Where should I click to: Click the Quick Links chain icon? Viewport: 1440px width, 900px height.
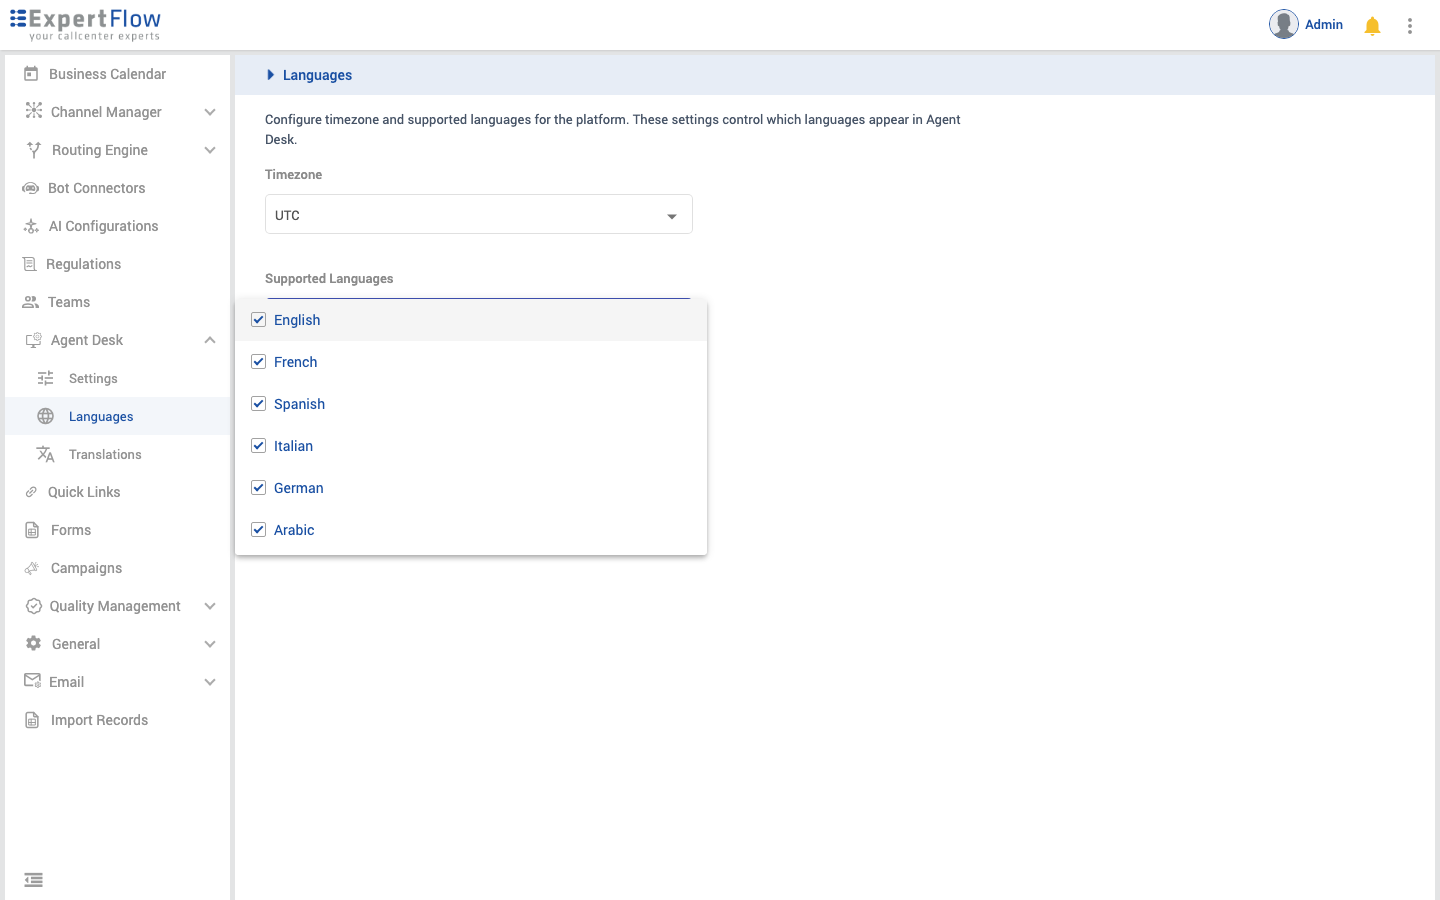[31, 492]
